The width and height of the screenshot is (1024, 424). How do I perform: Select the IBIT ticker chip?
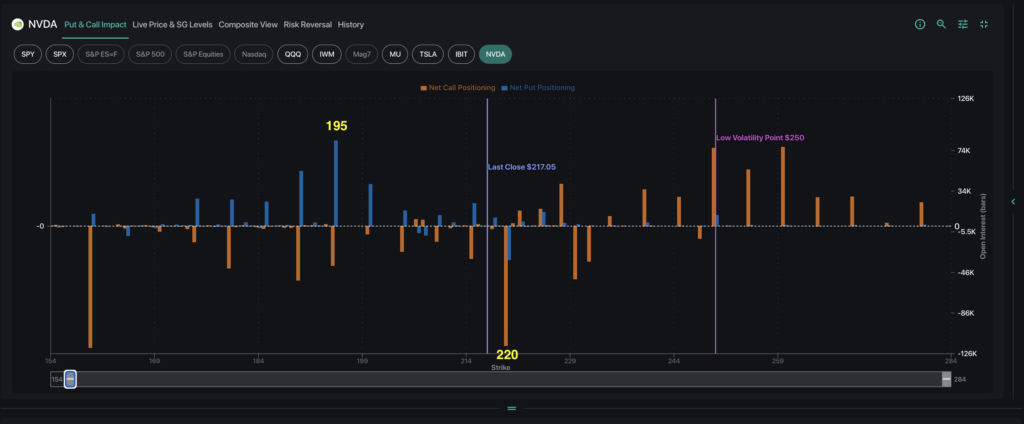coord(461,54)
